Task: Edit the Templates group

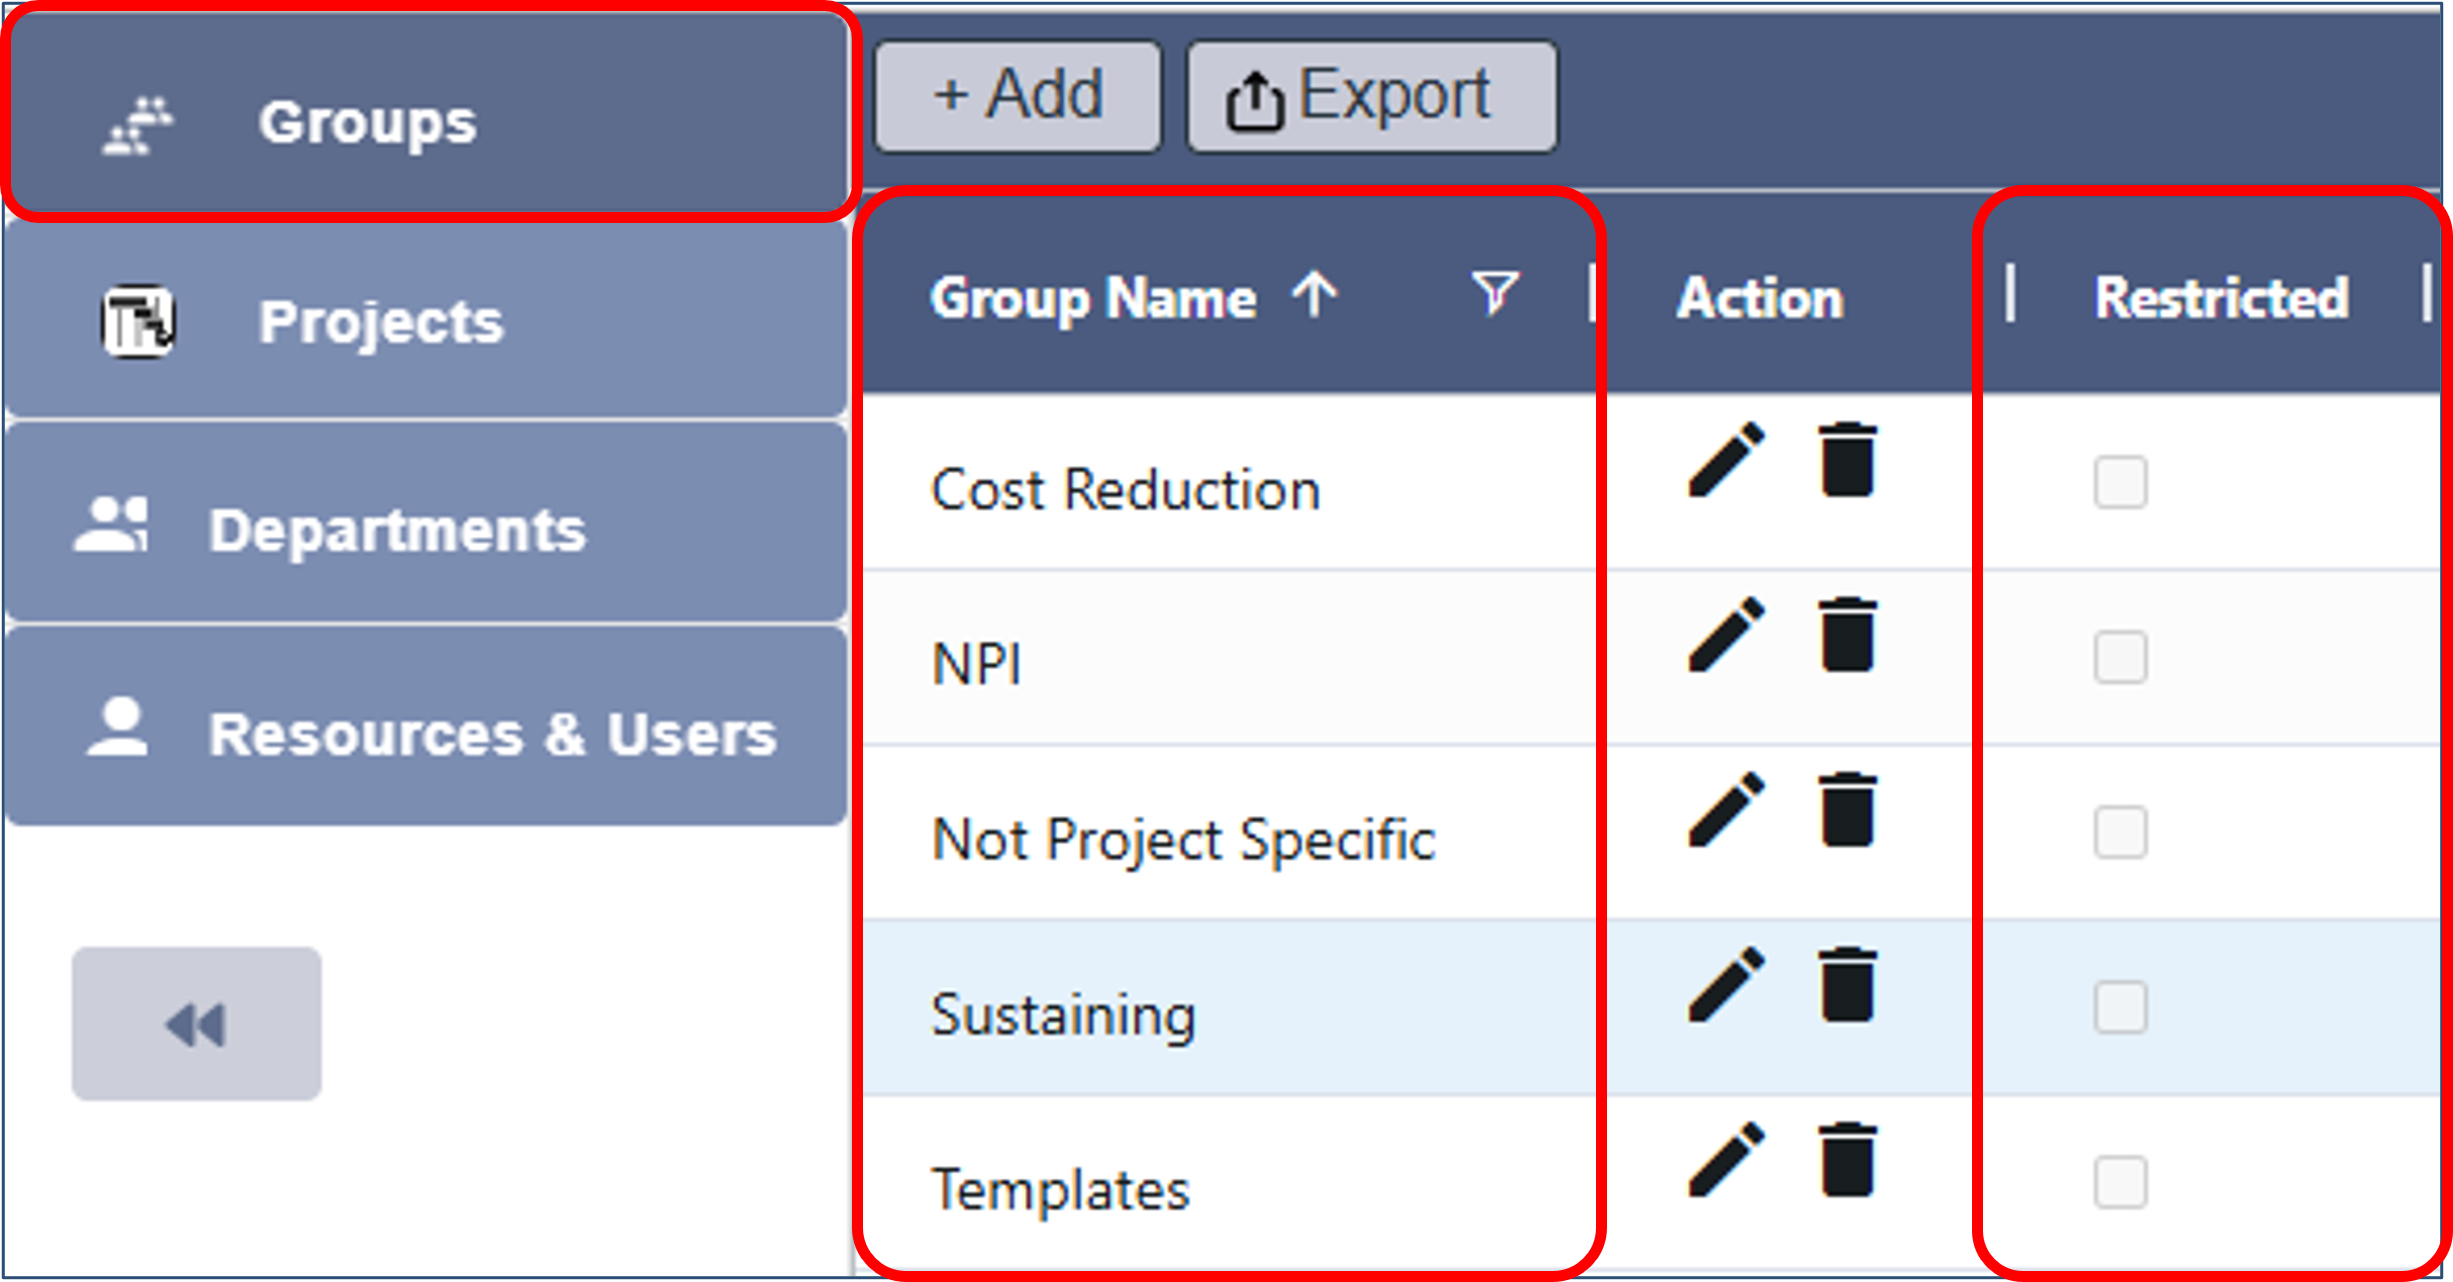Action: (1726, 1160)
